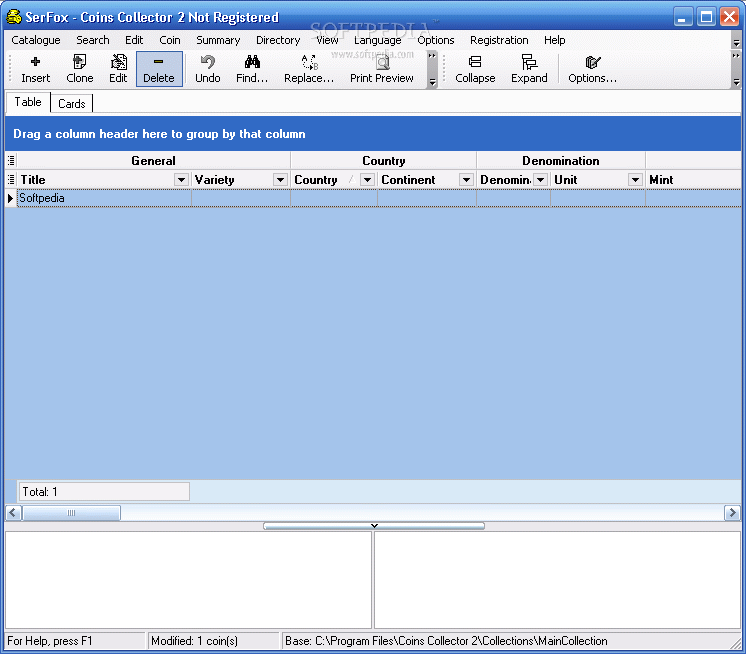Click the group-by-column drag panel text
This screenshot has width=746, height=654.
tap(159, 134)
